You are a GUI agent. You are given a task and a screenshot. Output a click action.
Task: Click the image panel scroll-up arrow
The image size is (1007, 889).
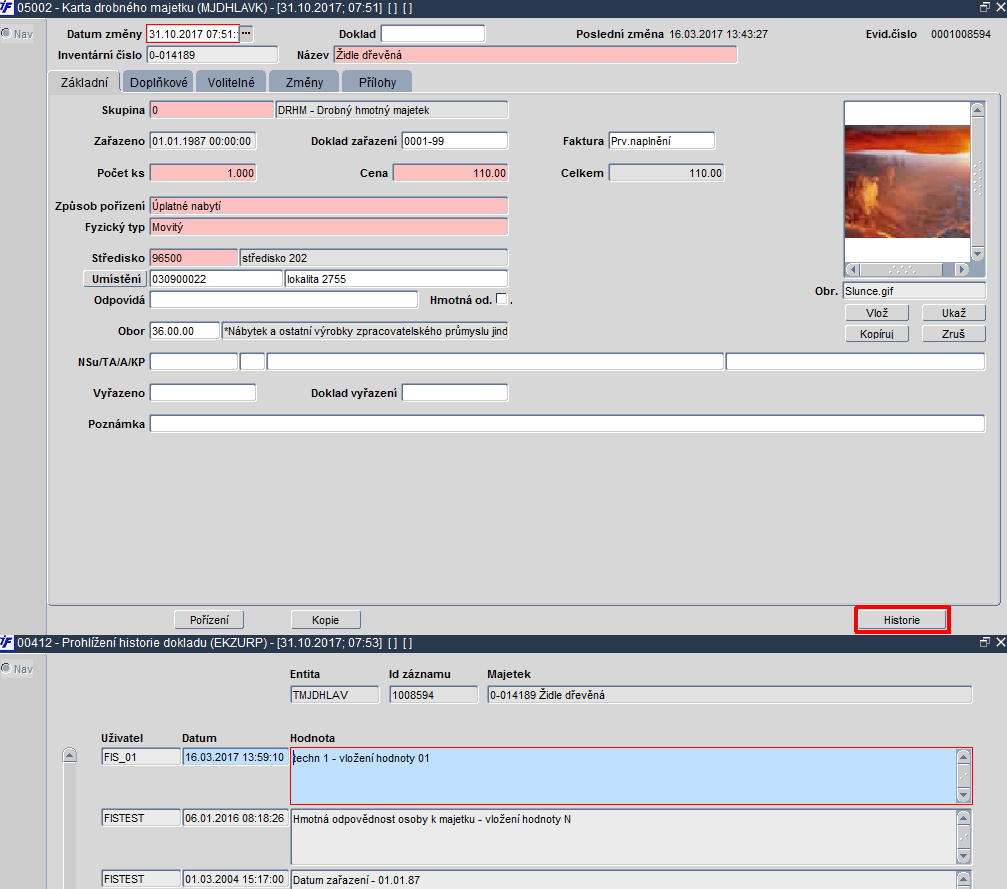pos(977,110)
